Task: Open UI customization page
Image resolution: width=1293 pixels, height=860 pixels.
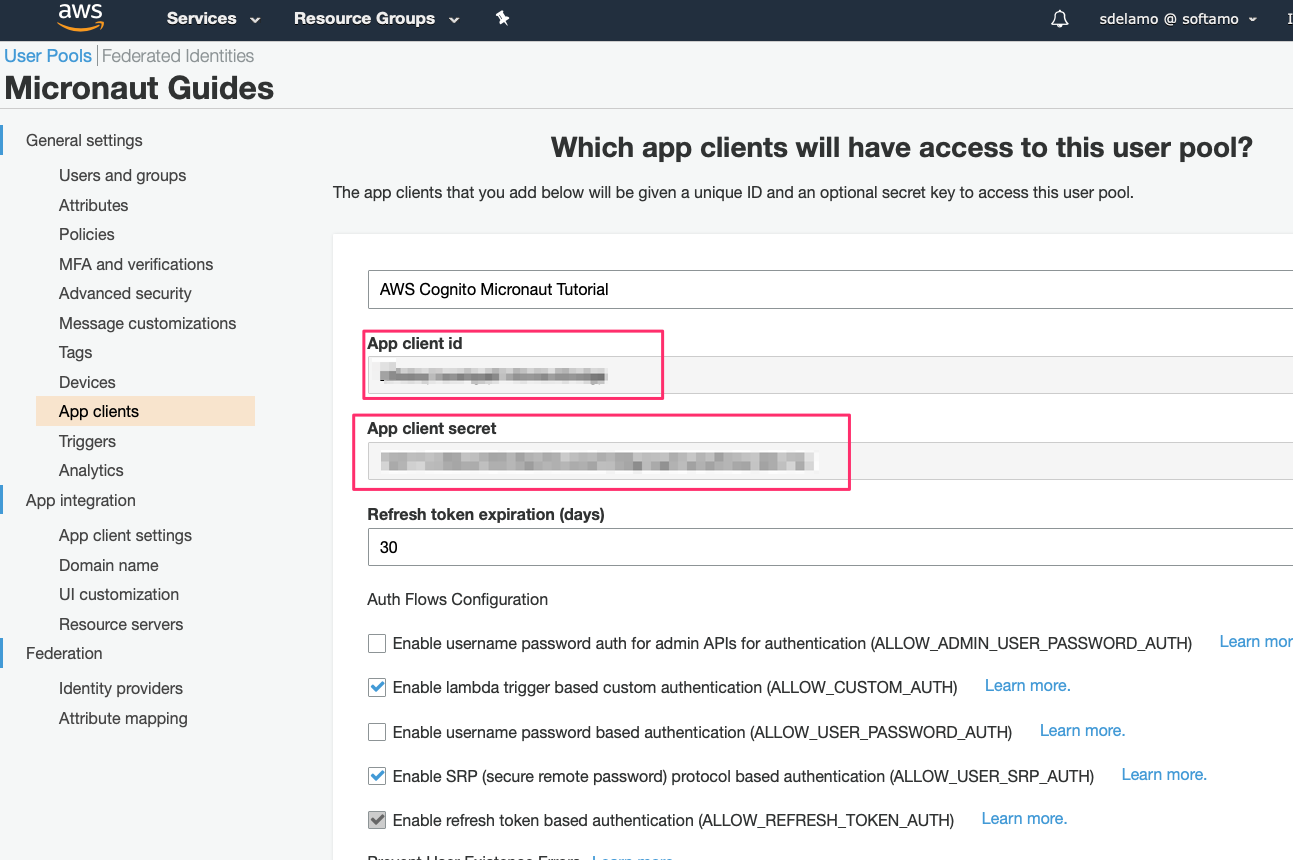Action: [119, 594]
